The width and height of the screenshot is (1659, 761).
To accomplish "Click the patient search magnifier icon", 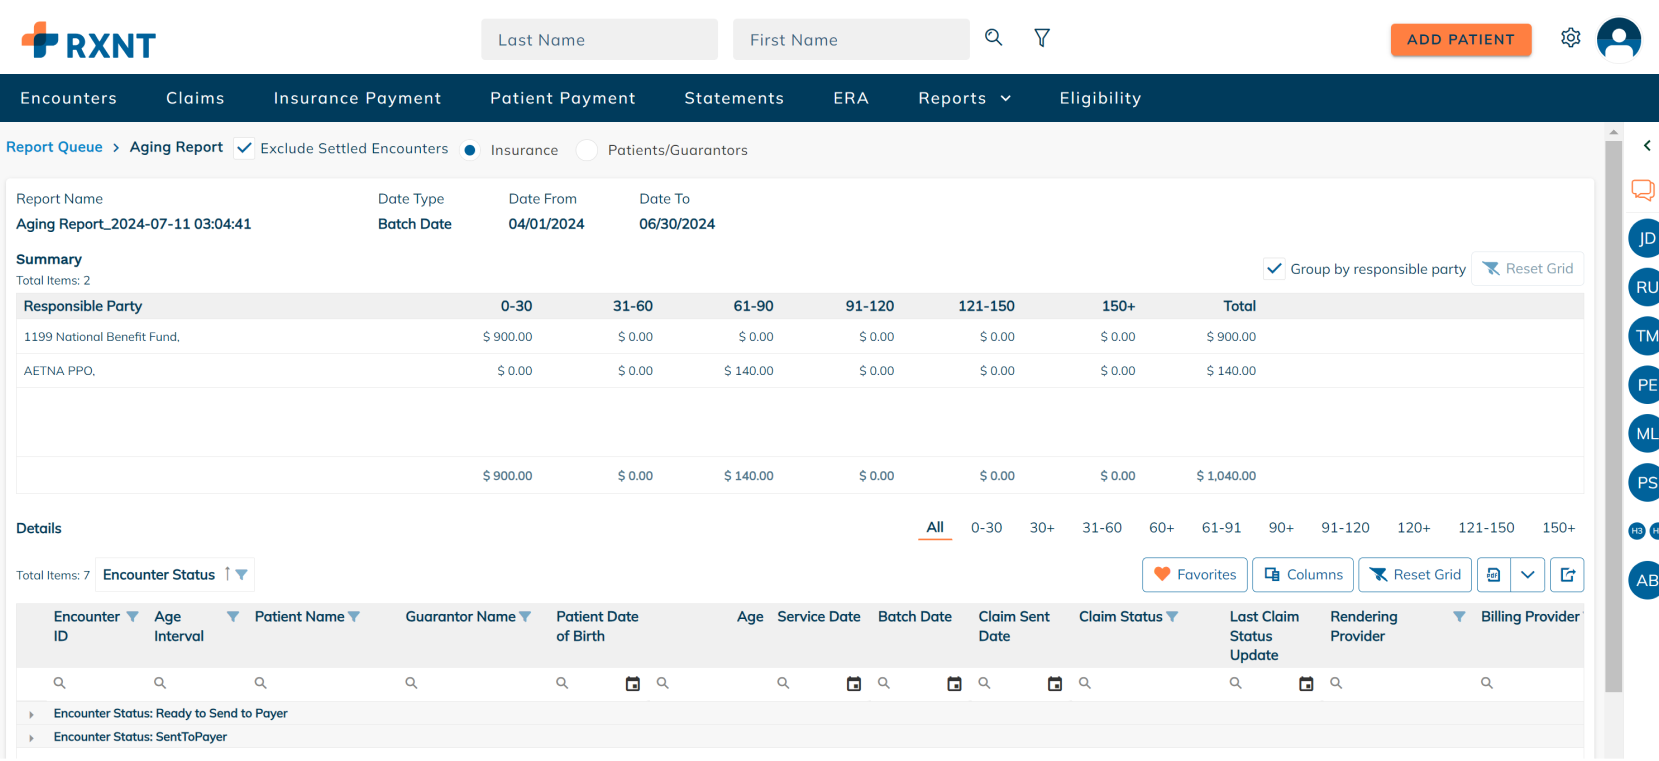I will coord(993,38).
